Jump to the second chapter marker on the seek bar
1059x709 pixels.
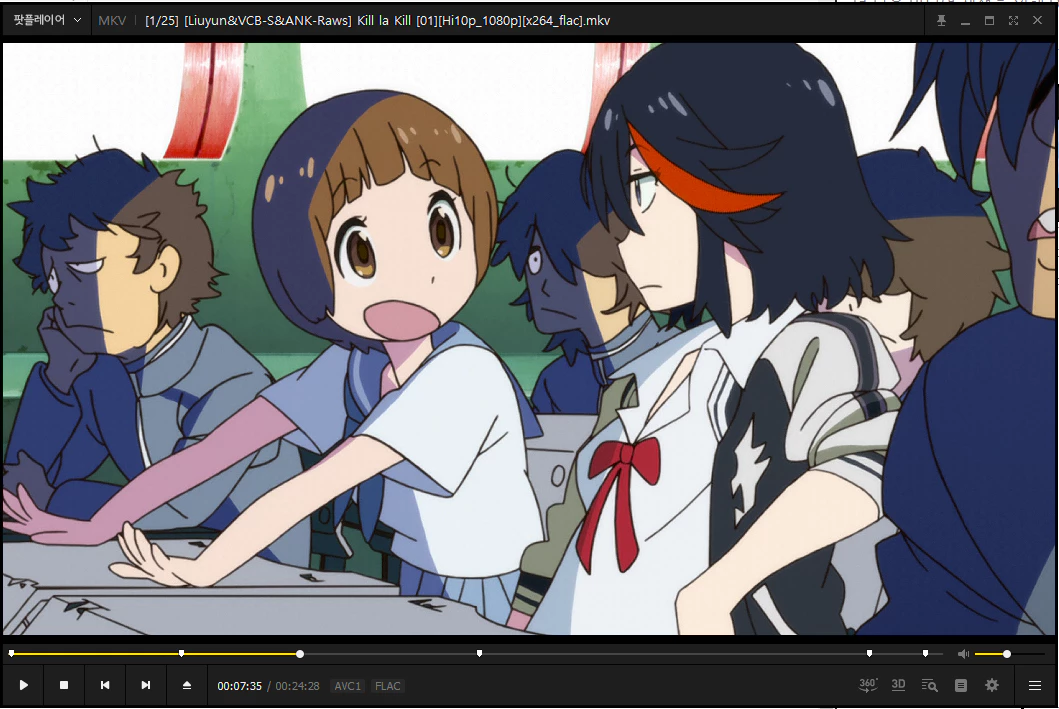coord(182,653)
